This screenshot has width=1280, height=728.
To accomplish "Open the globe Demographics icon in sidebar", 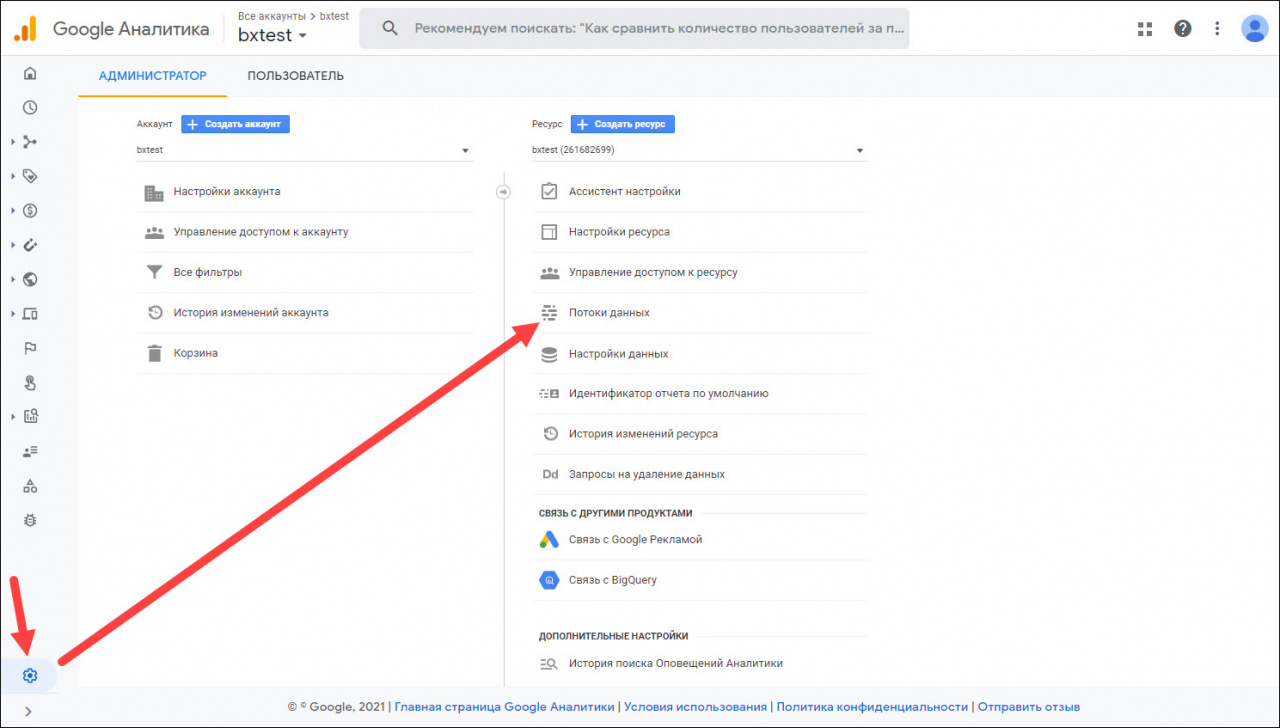I will [30, 280].
